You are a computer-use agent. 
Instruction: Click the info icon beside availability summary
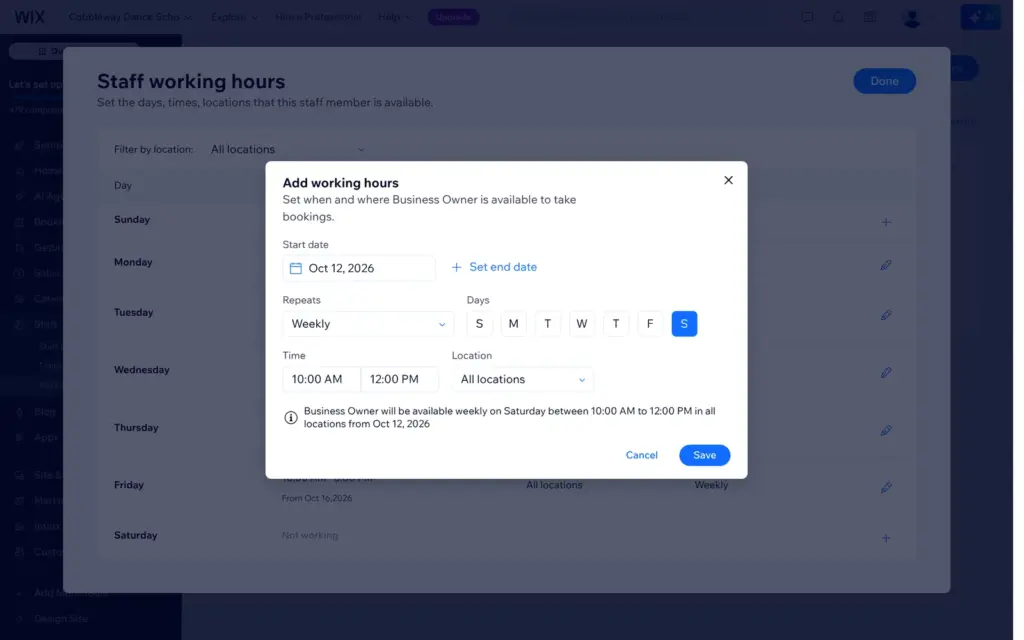click(x=291, y=417)
